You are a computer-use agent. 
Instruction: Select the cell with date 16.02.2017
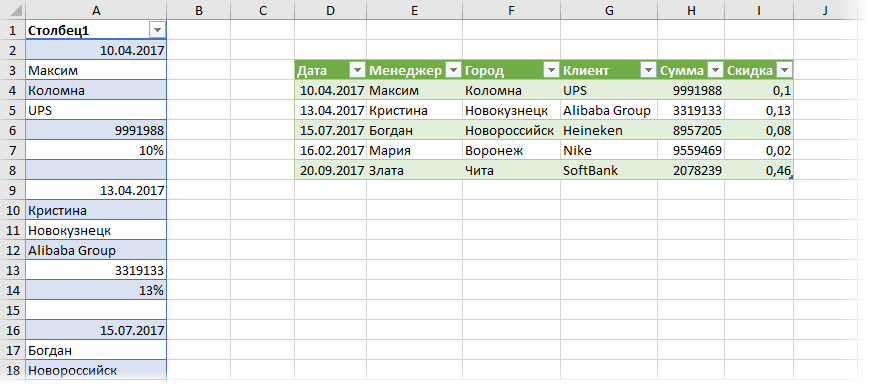pyautogui.click(x=331, y=150)
